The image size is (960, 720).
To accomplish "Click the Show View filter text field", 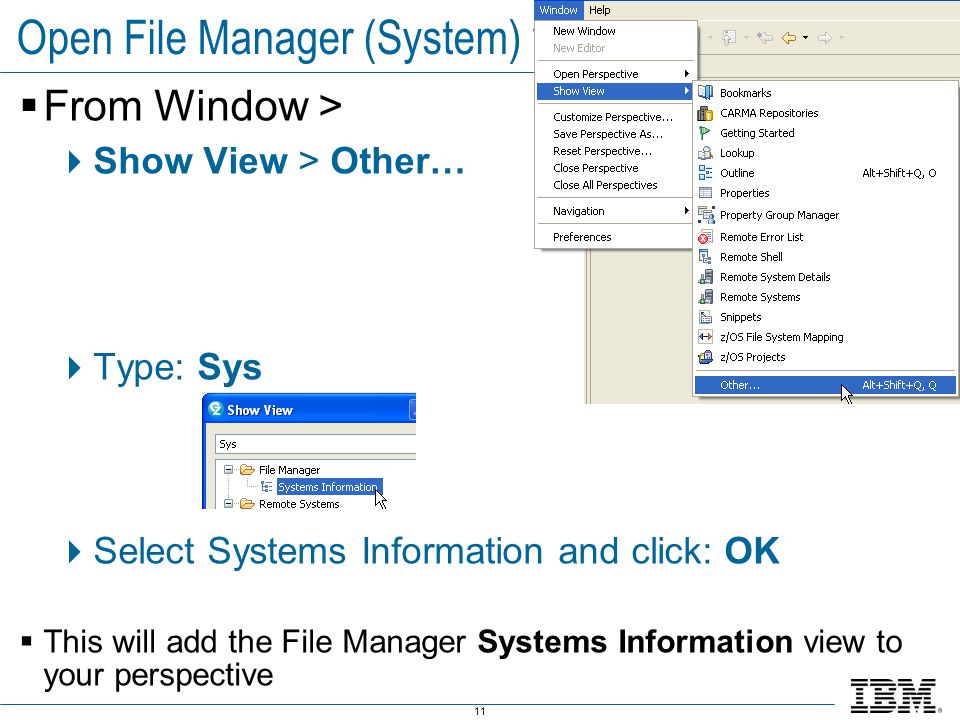I will [315, 444].
